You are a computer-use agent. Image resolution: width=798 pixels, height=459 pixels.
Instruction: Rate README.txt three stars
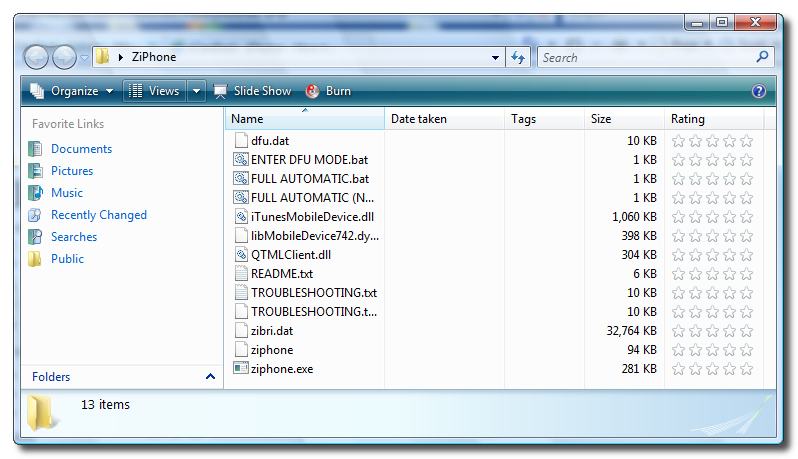coord(712,274)
